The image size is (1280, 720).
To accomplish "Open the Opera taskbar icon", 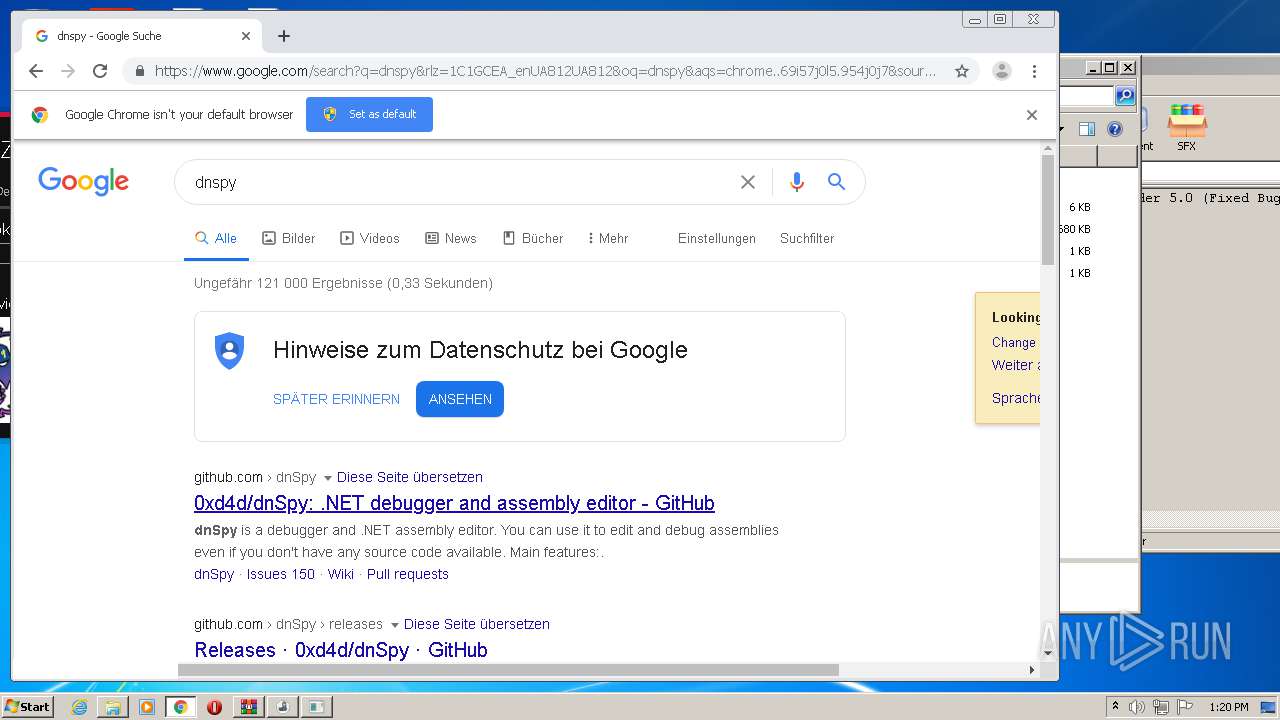I will pos(214,707).
